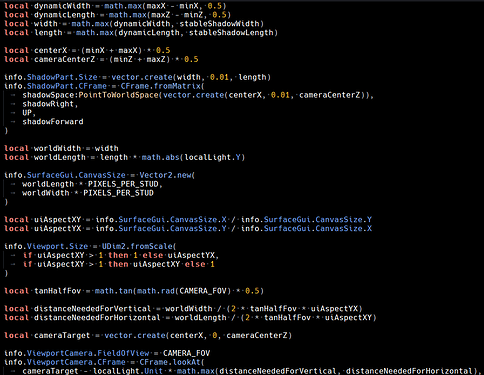Click the math.abs function call
Viewport: 484px width, 375px height.
(161, 157)
